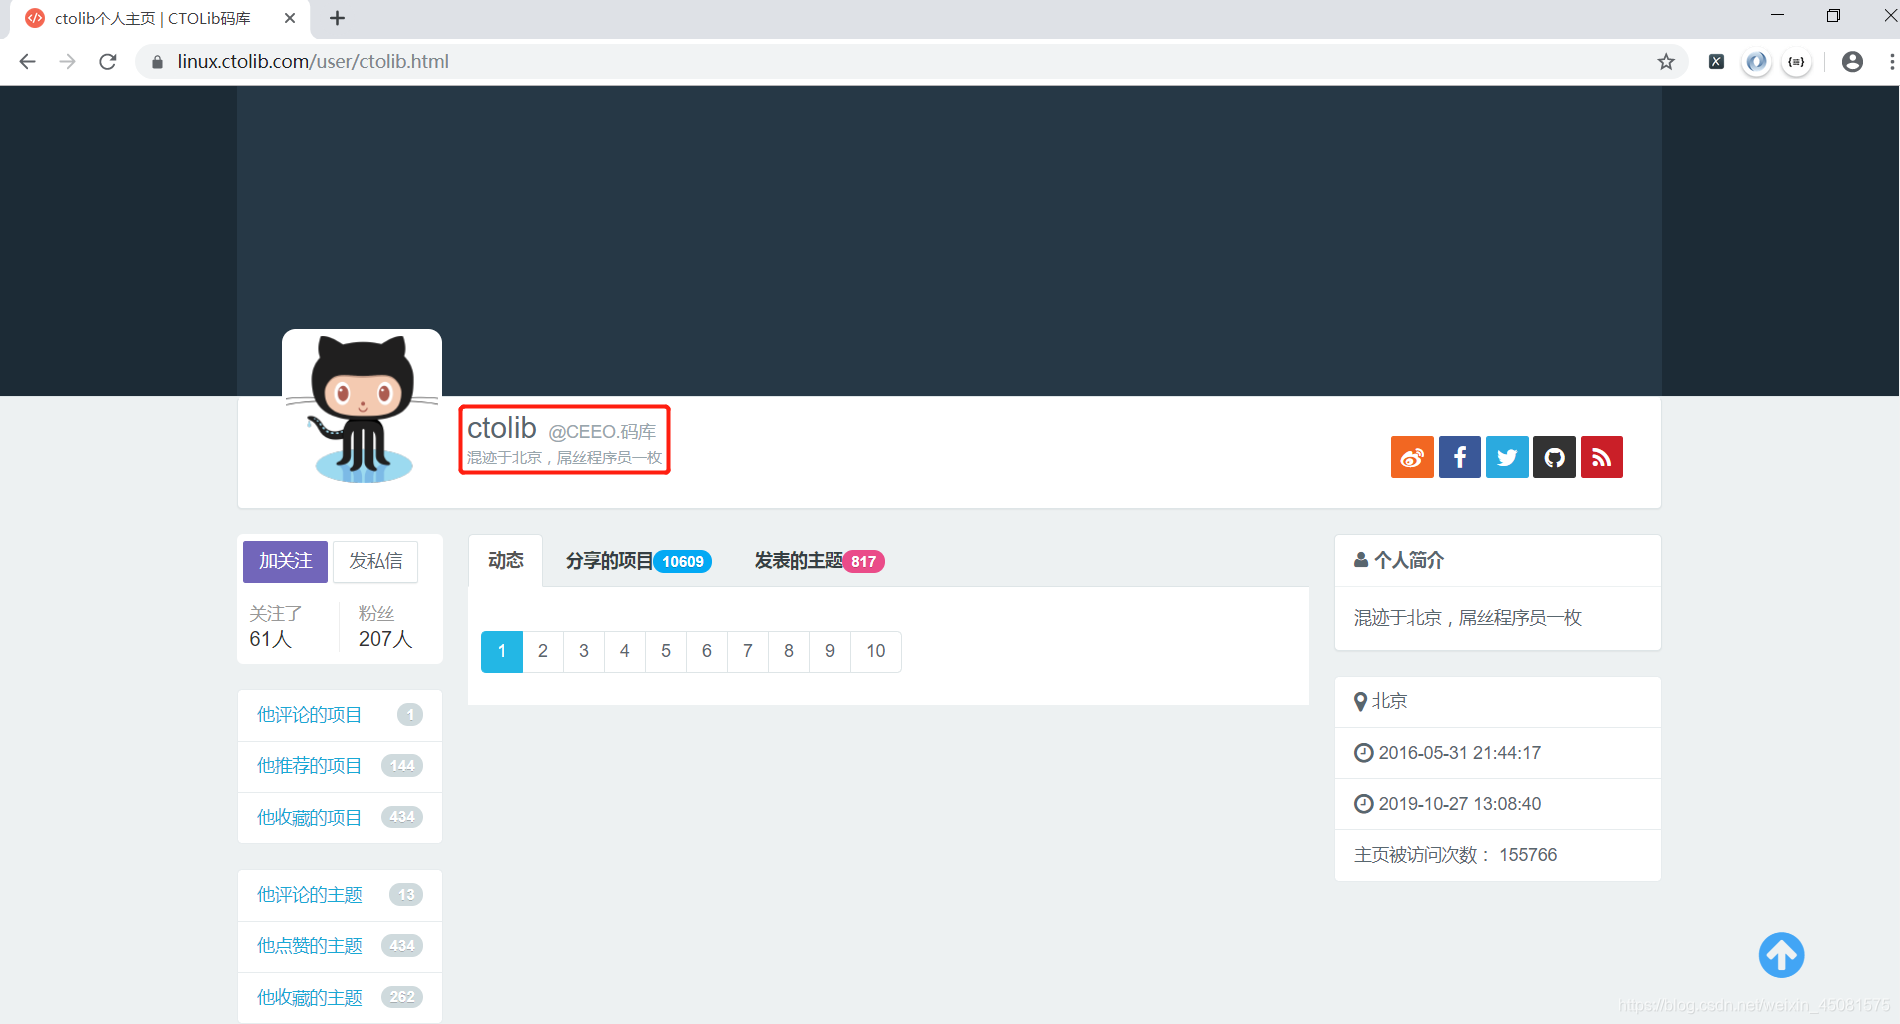Click the 北京 location entry
Viewport: 1900px width, 1024px height.
tap(1498, 702)
